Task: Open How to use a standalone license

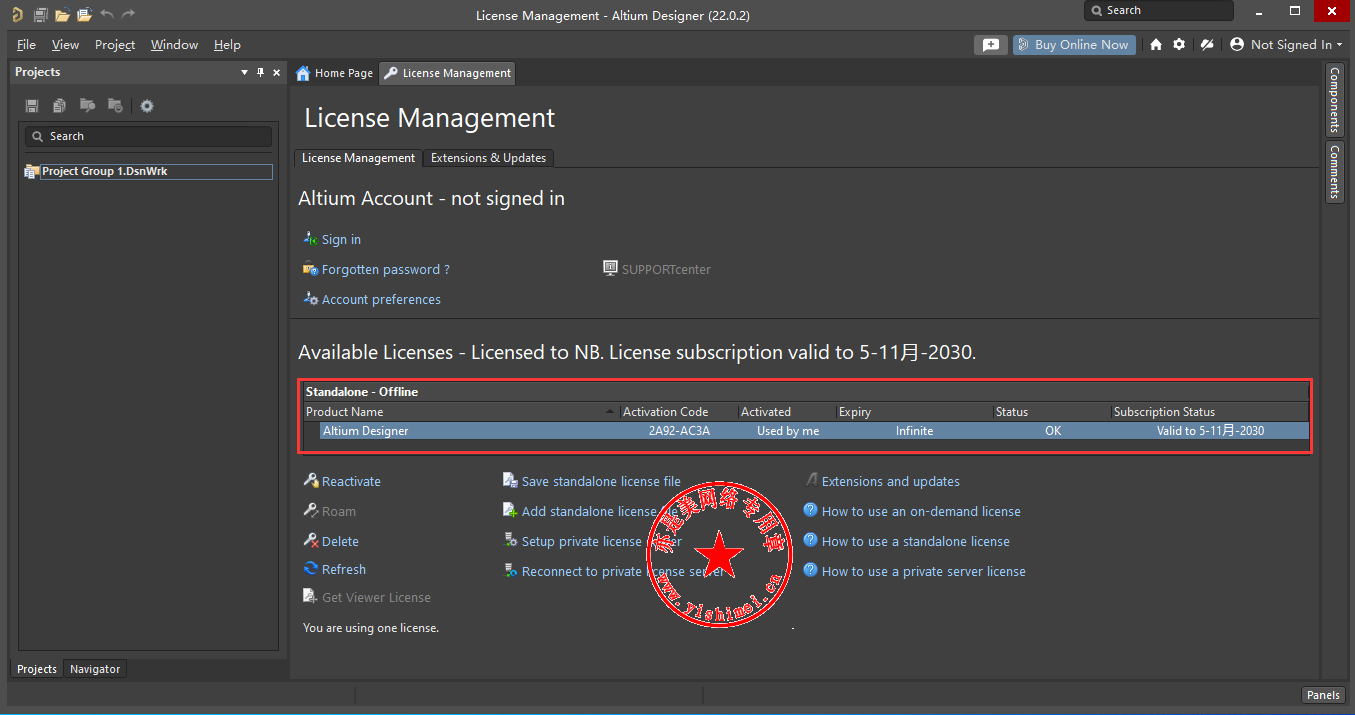Action: coord(915,542)
